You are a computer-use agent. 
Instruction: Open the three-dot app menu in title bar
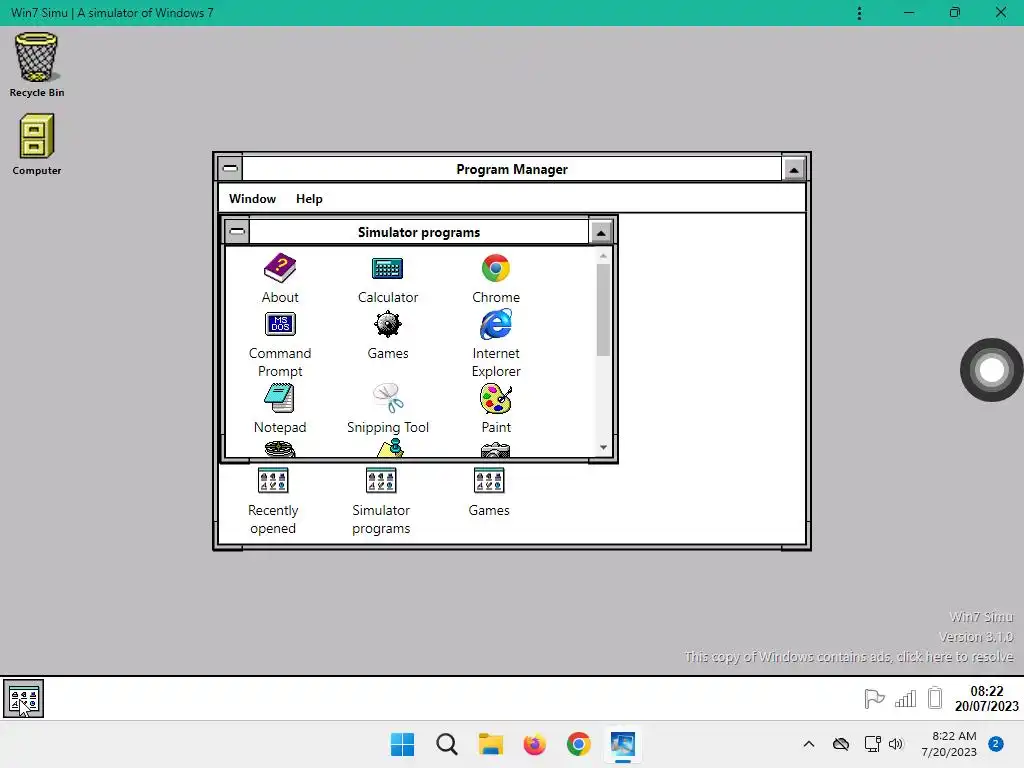[859, 13]
